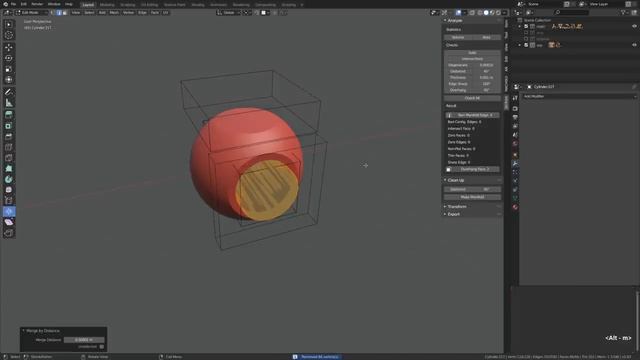Open the Active Tool properties tab
The height and width of the screenshot is (360, 640).
click(x=515, y=98)
